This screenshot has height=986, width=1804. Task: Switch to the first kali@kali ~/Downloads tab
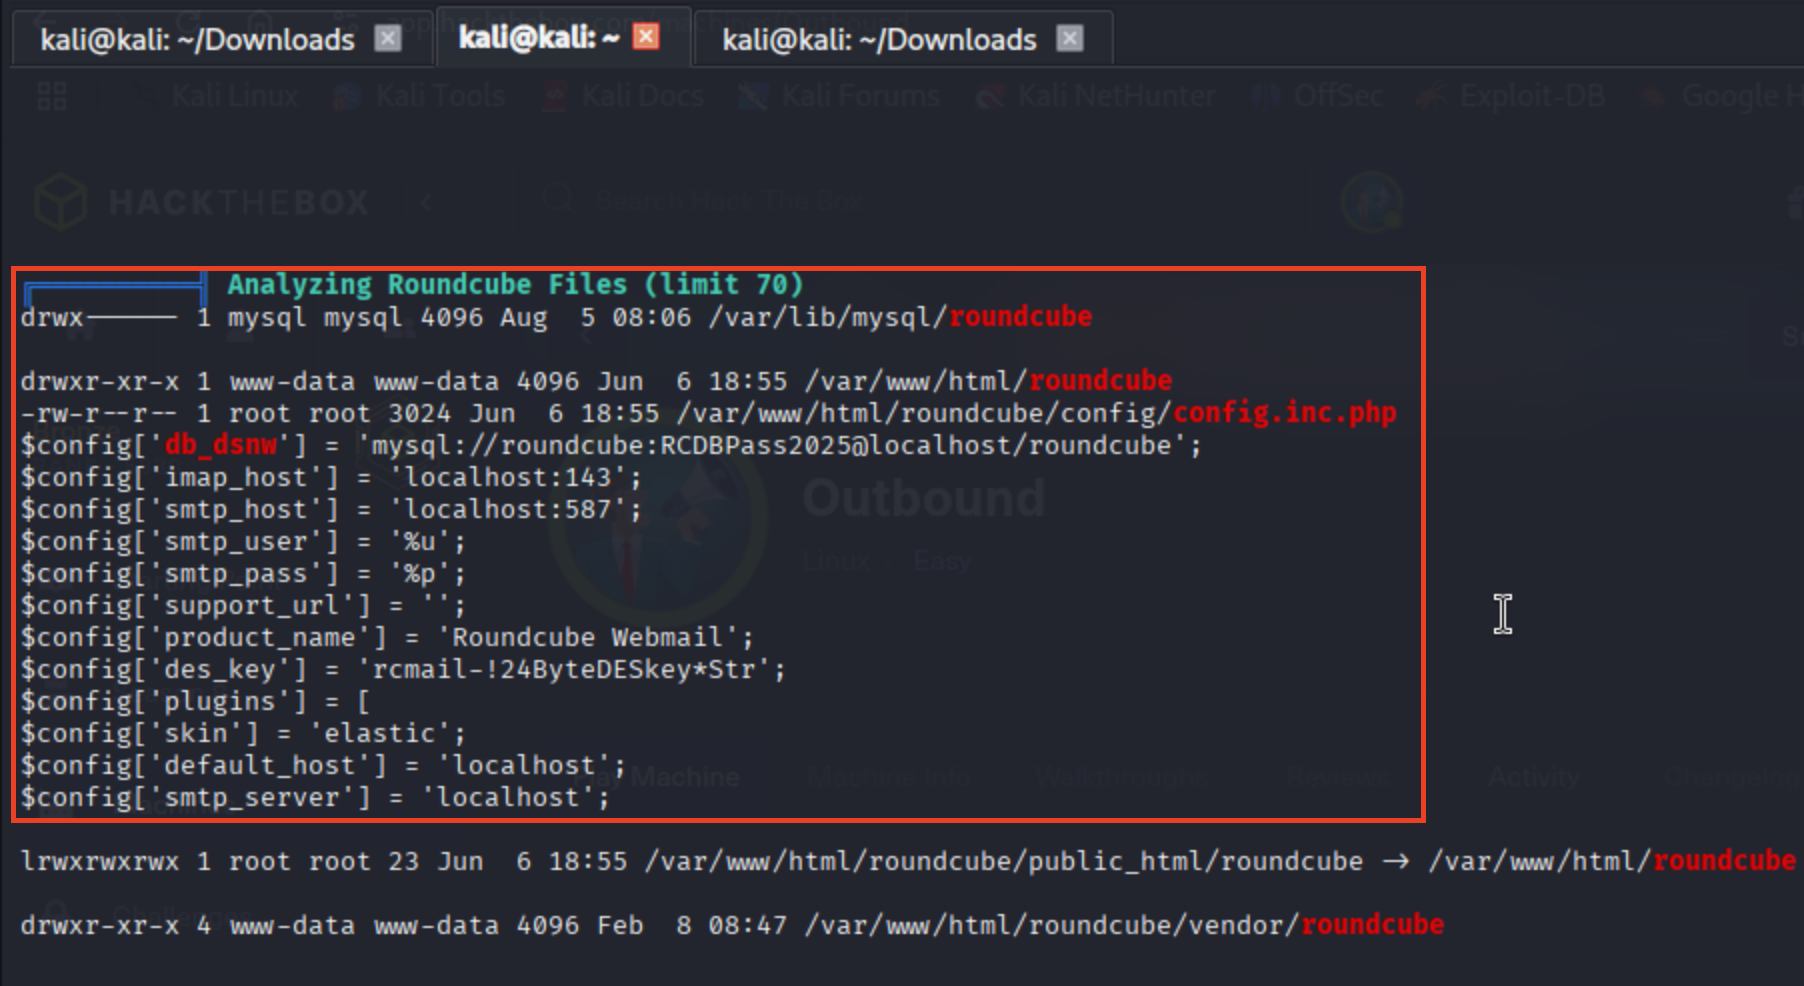click(x=197, y=40)
